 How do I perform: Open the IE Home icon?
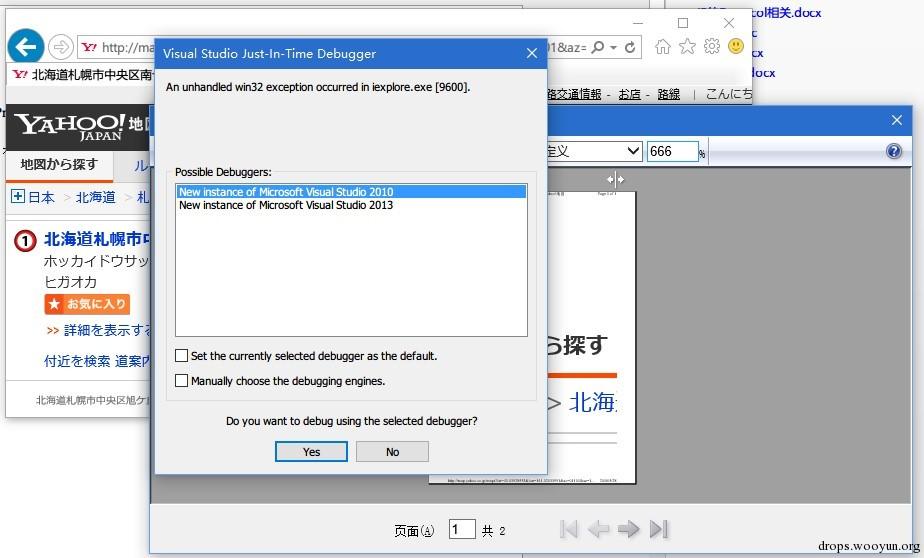[x=662, y=46]
